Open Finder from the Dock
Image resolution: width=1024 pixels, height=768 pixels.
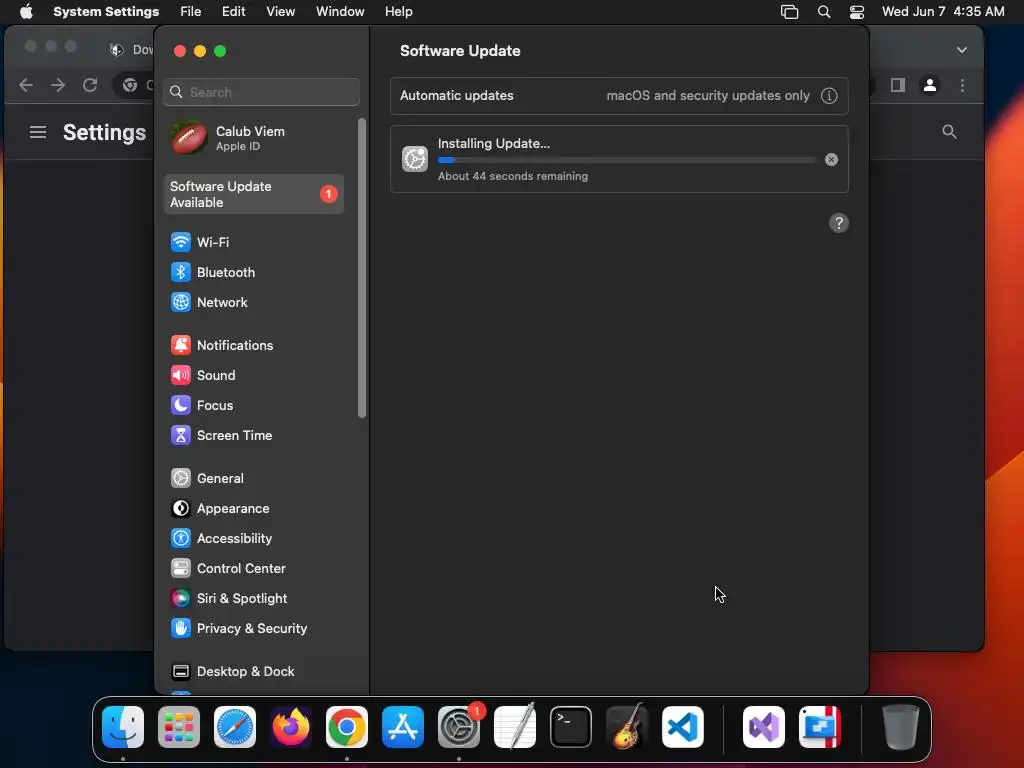point(123,727)
